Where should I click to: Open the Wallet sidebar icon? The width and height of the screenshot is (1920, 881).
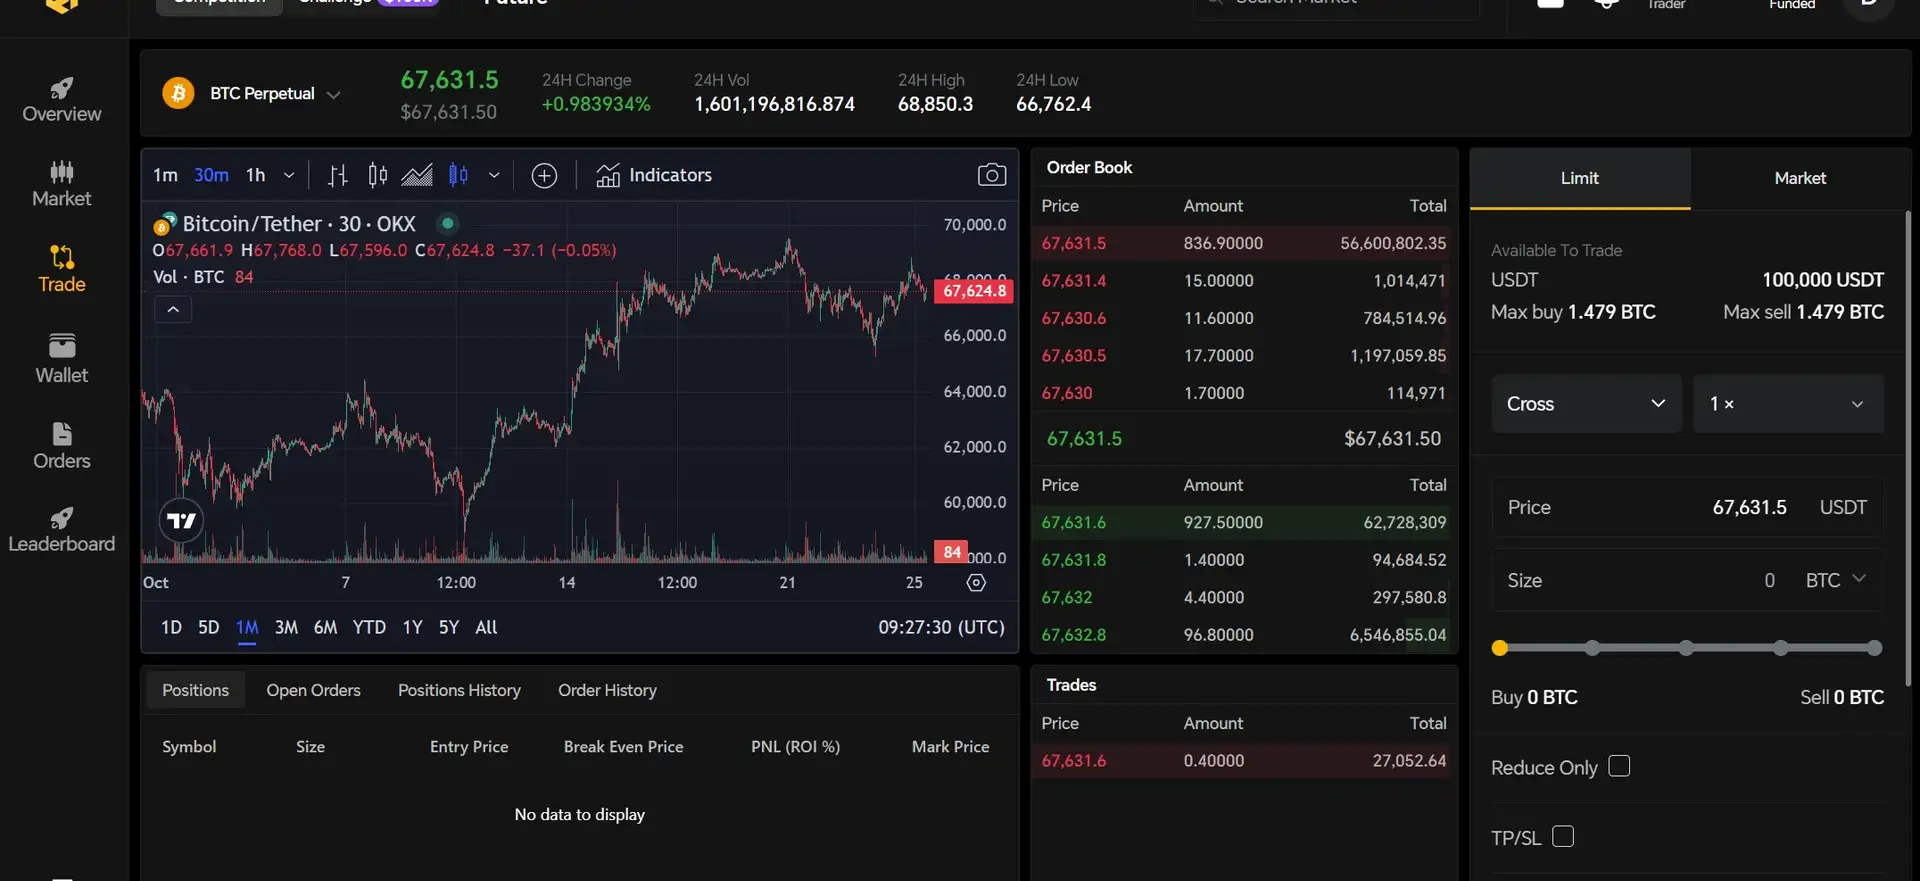(x=61, y=359)
